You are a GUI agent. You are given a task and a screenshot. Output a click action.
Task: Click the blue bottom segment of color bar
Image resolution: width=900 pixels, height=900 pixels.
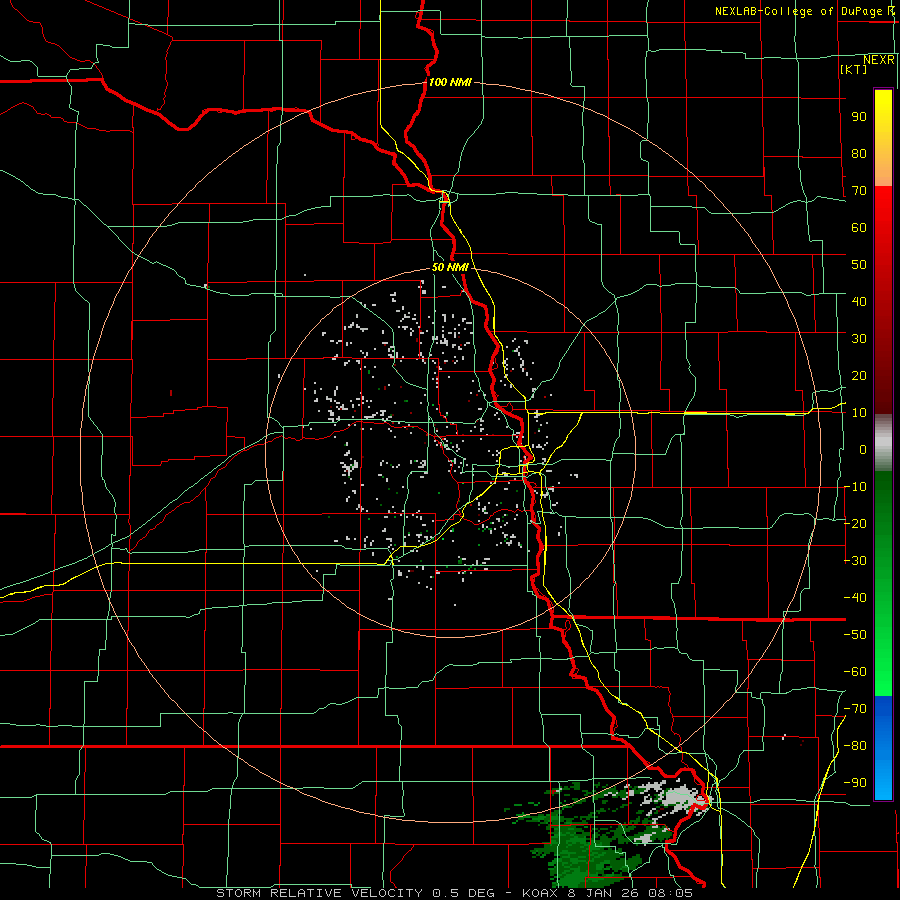point(883,748)
